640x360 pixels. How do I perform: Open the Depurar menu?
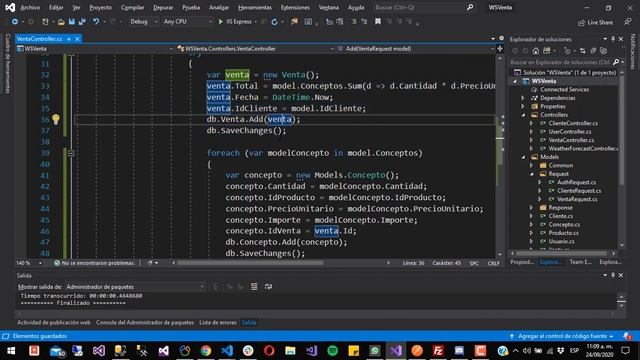pos(163,7)
